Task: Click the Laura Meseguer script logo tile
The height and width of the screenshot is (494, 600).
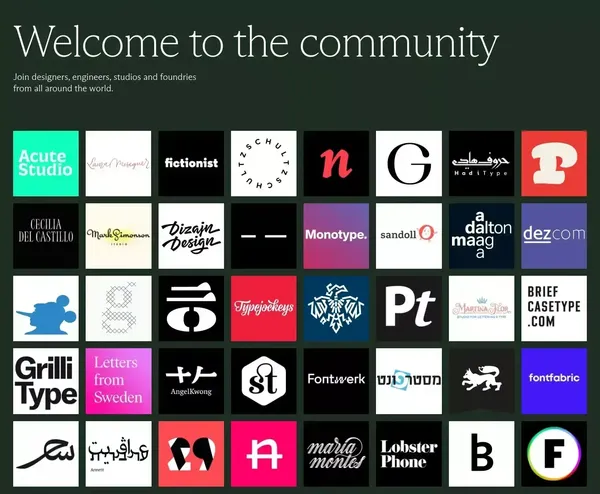Action: click(118, 163)
